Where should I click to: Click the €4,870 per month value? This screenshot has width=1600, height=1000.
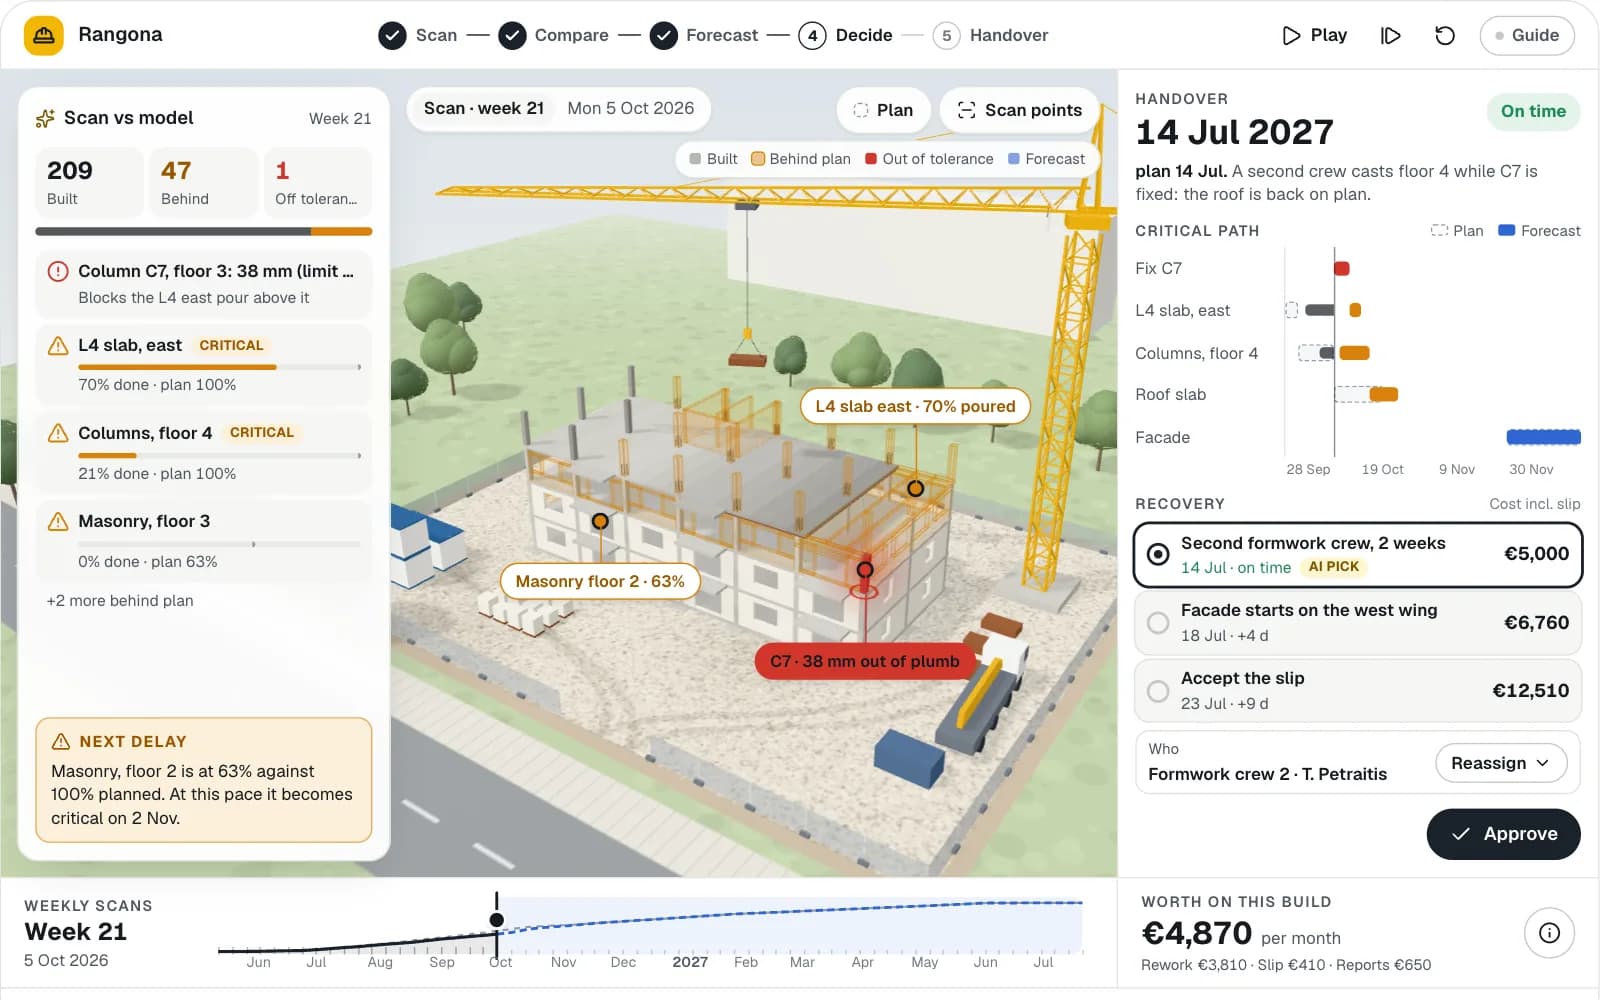(1241, 934)
